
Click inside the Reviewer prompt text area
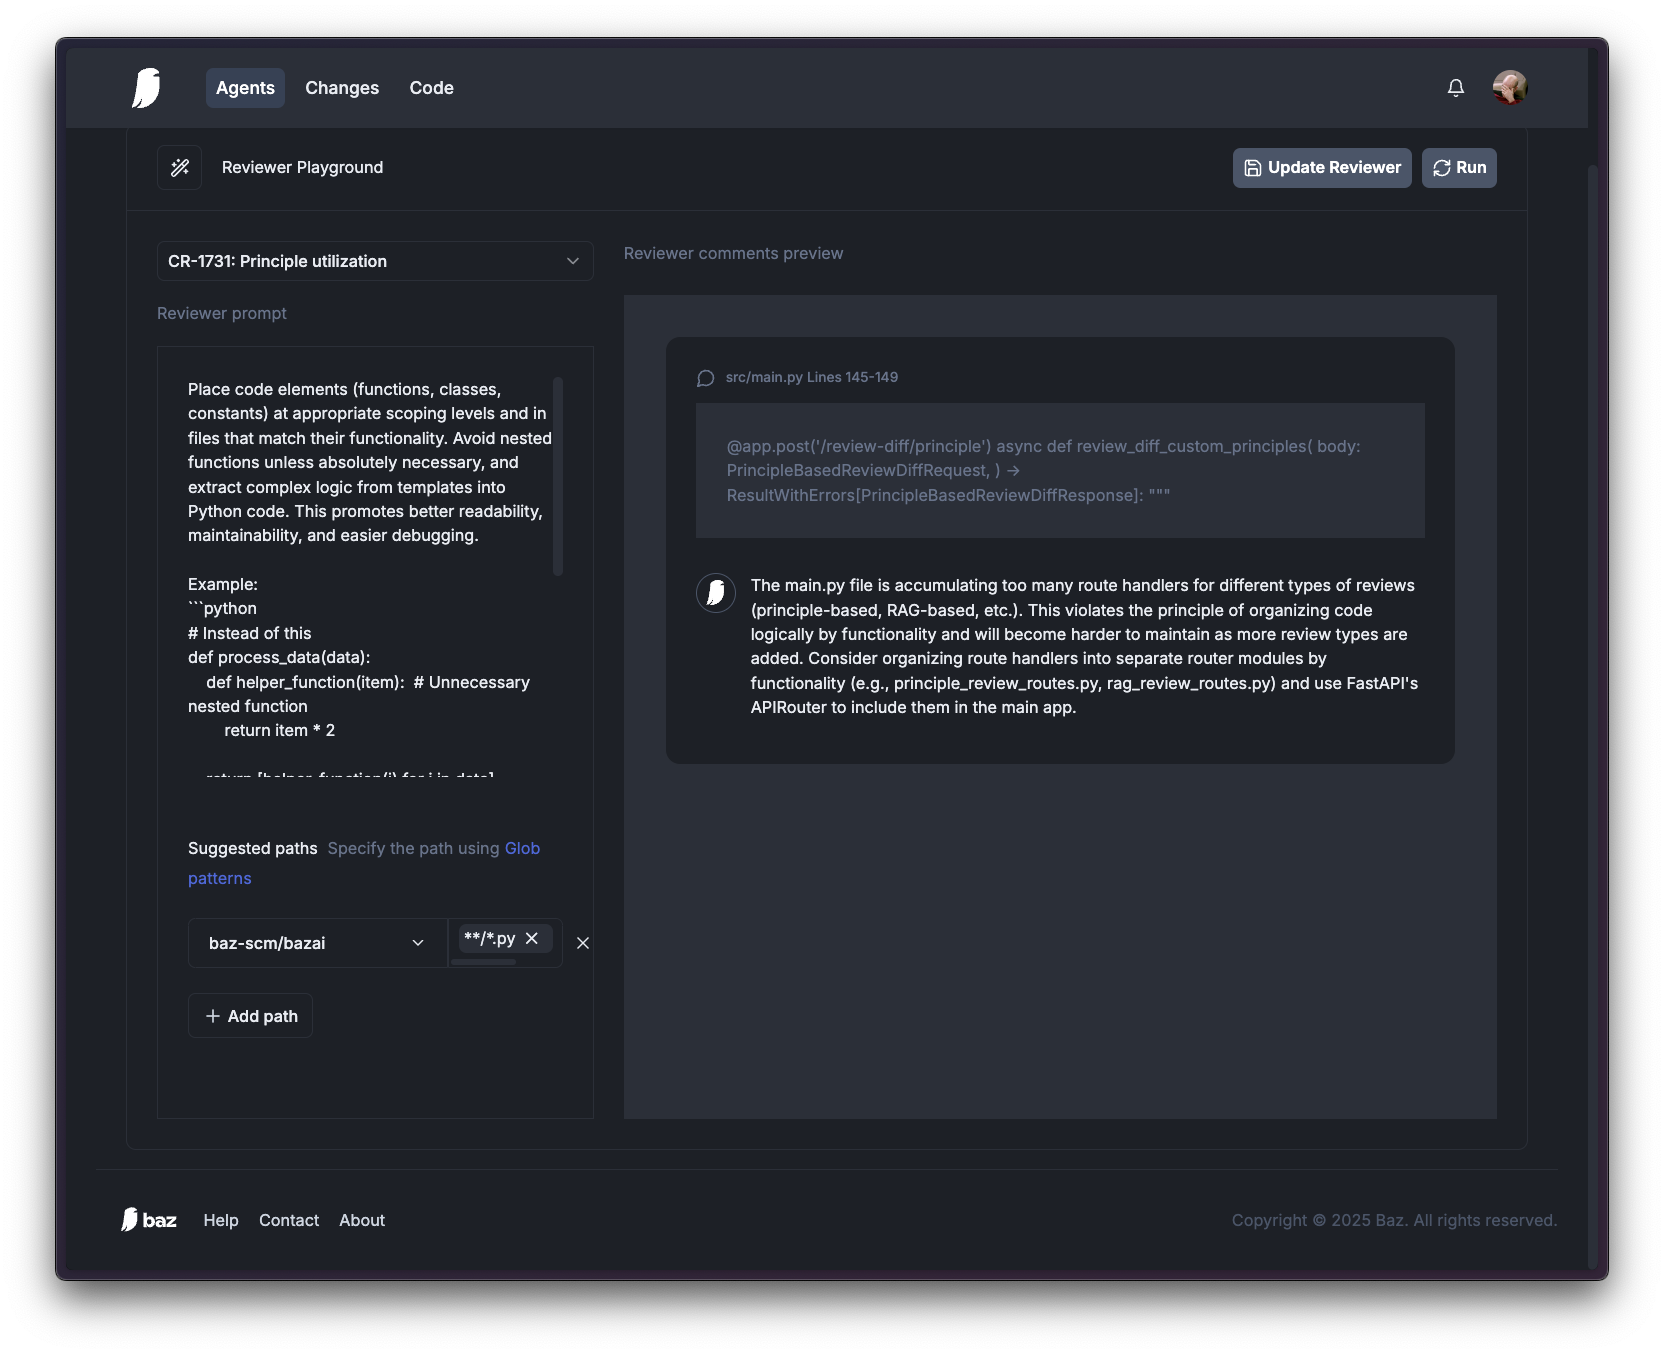point(370,576)
